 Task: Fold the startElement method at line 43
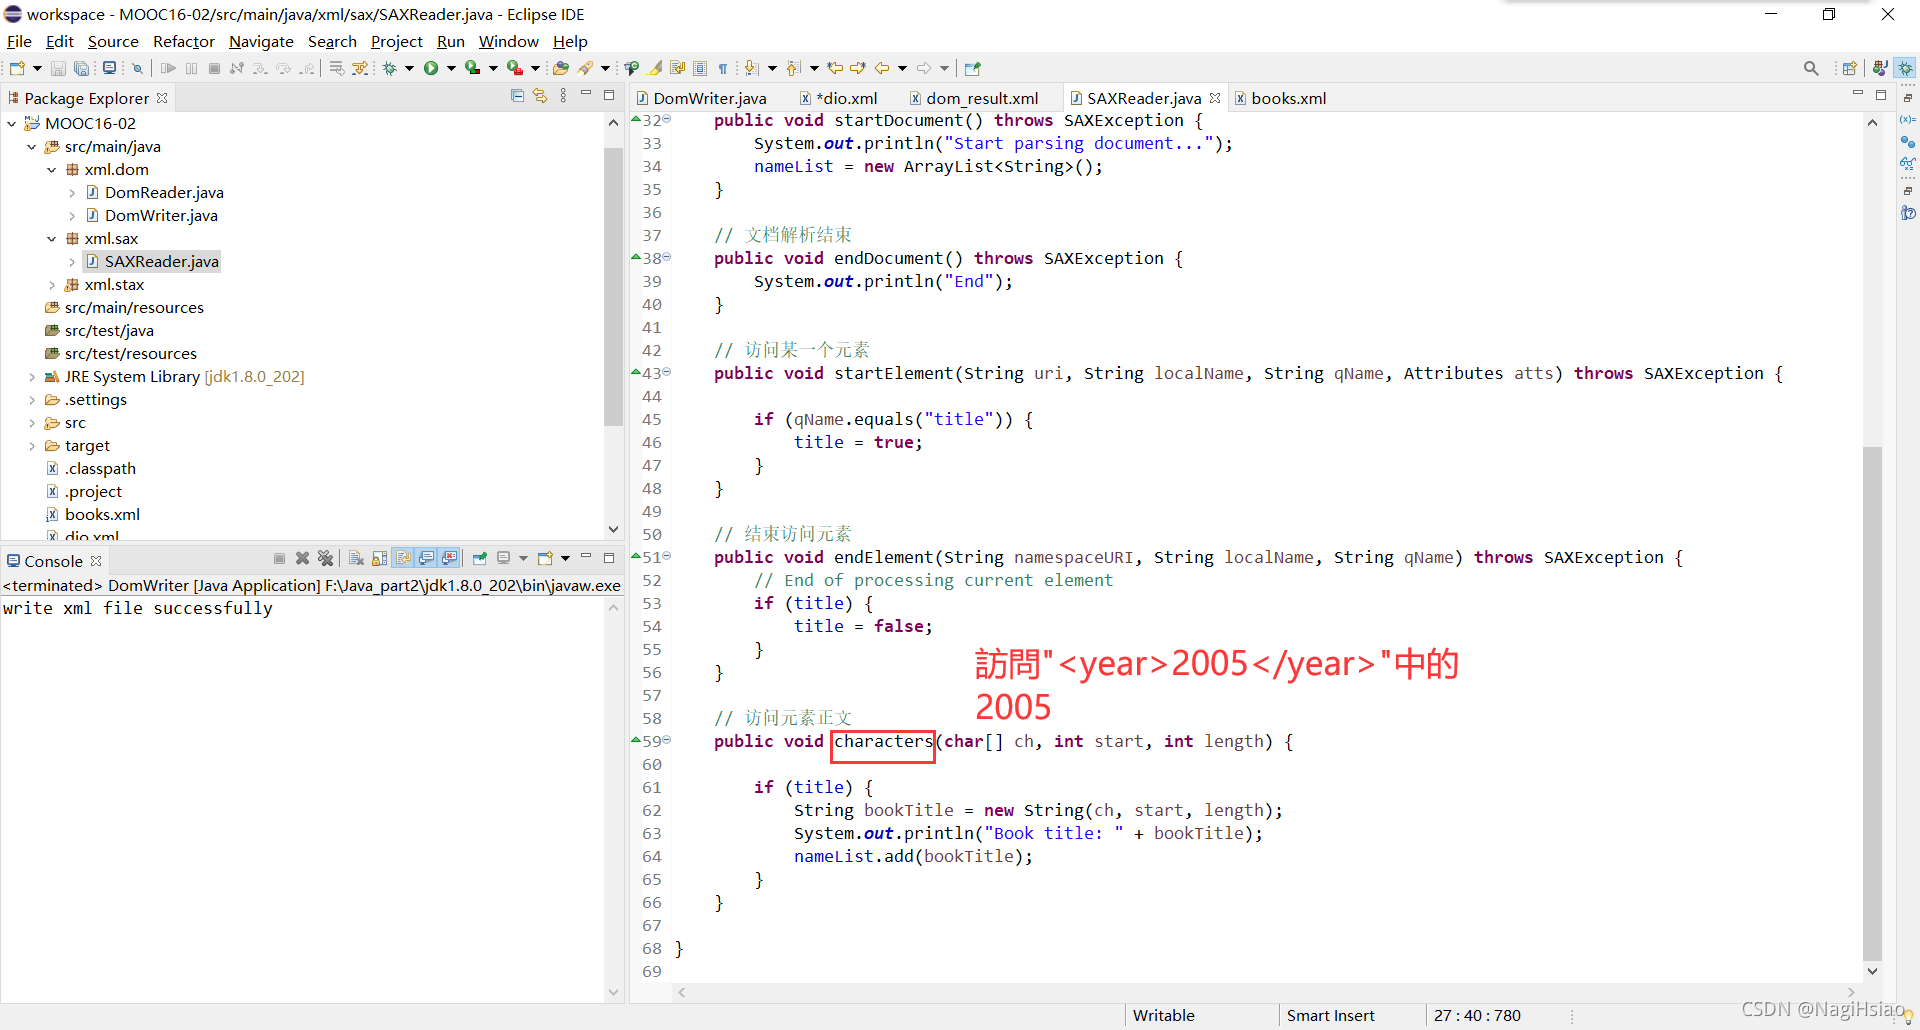[x=667, y=372]
